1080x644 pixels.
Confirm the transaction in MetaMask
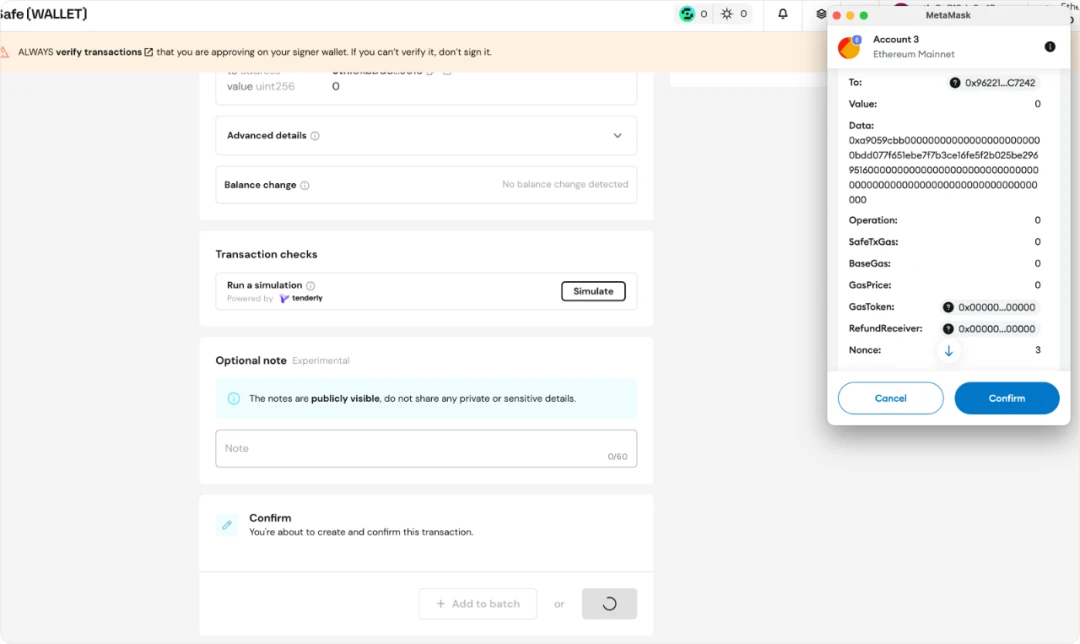pos(1006,398)
